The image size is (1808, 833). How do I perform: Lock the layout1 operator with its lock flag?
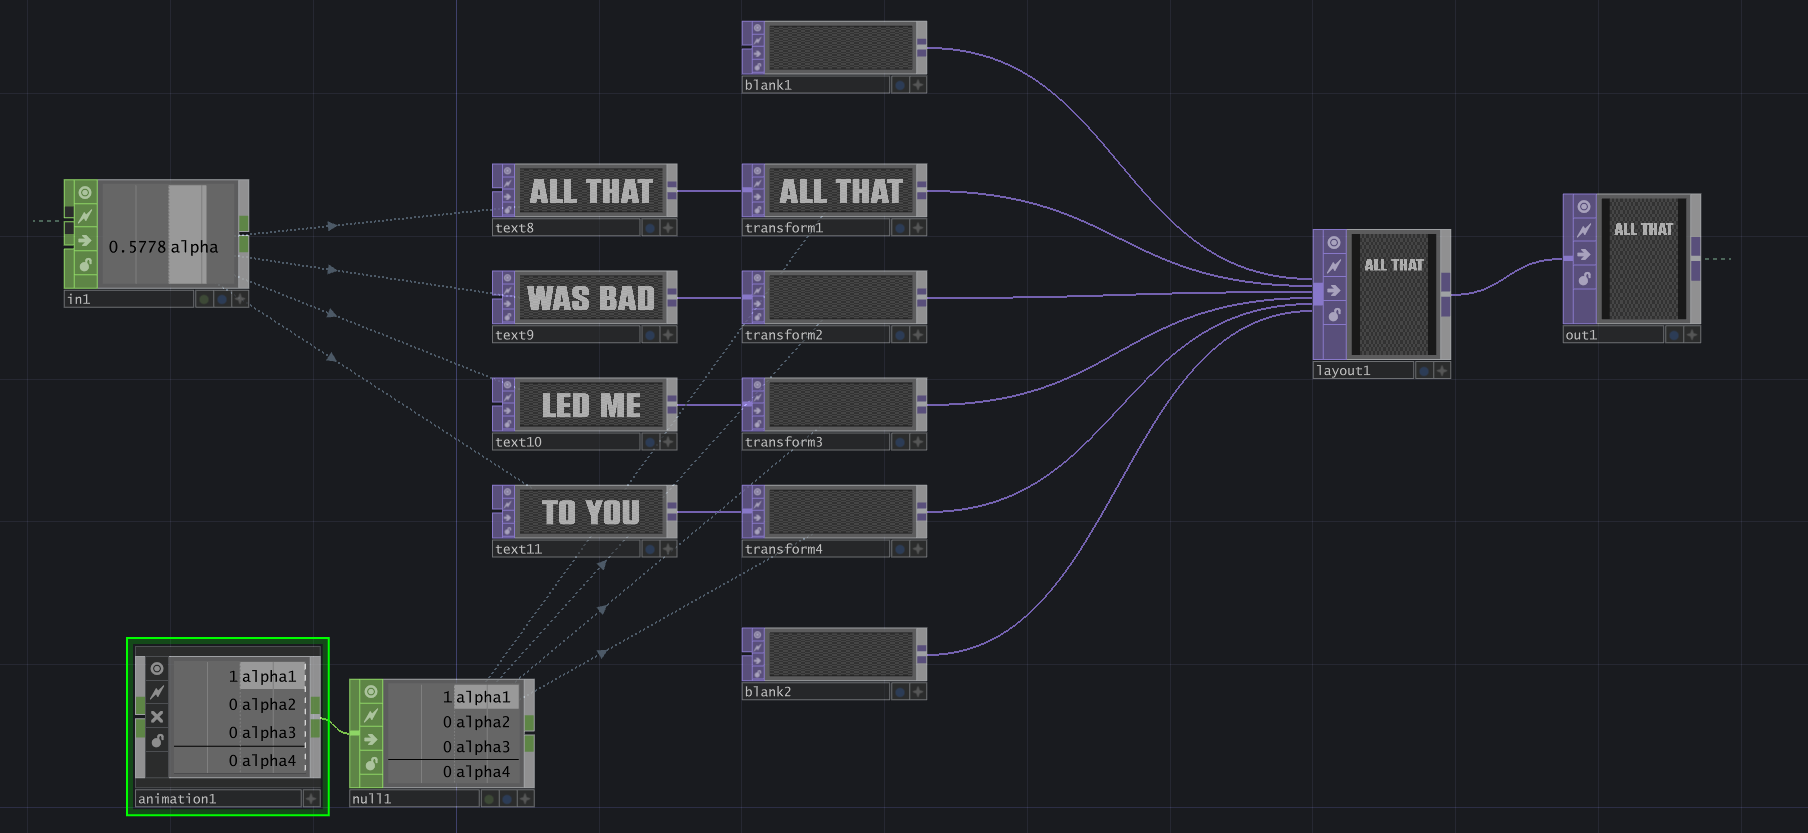1334,315
